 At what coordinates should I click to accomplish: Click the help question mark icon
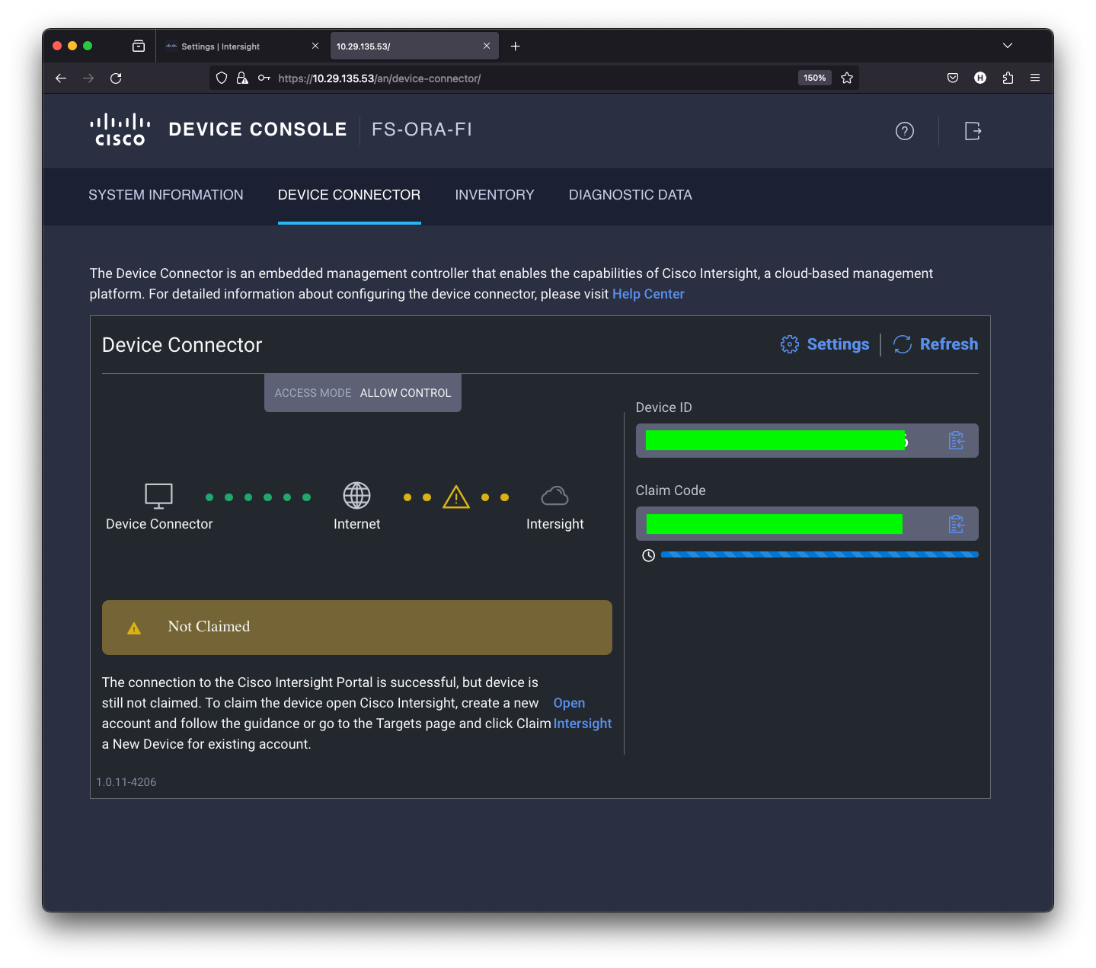coord(904,131)
